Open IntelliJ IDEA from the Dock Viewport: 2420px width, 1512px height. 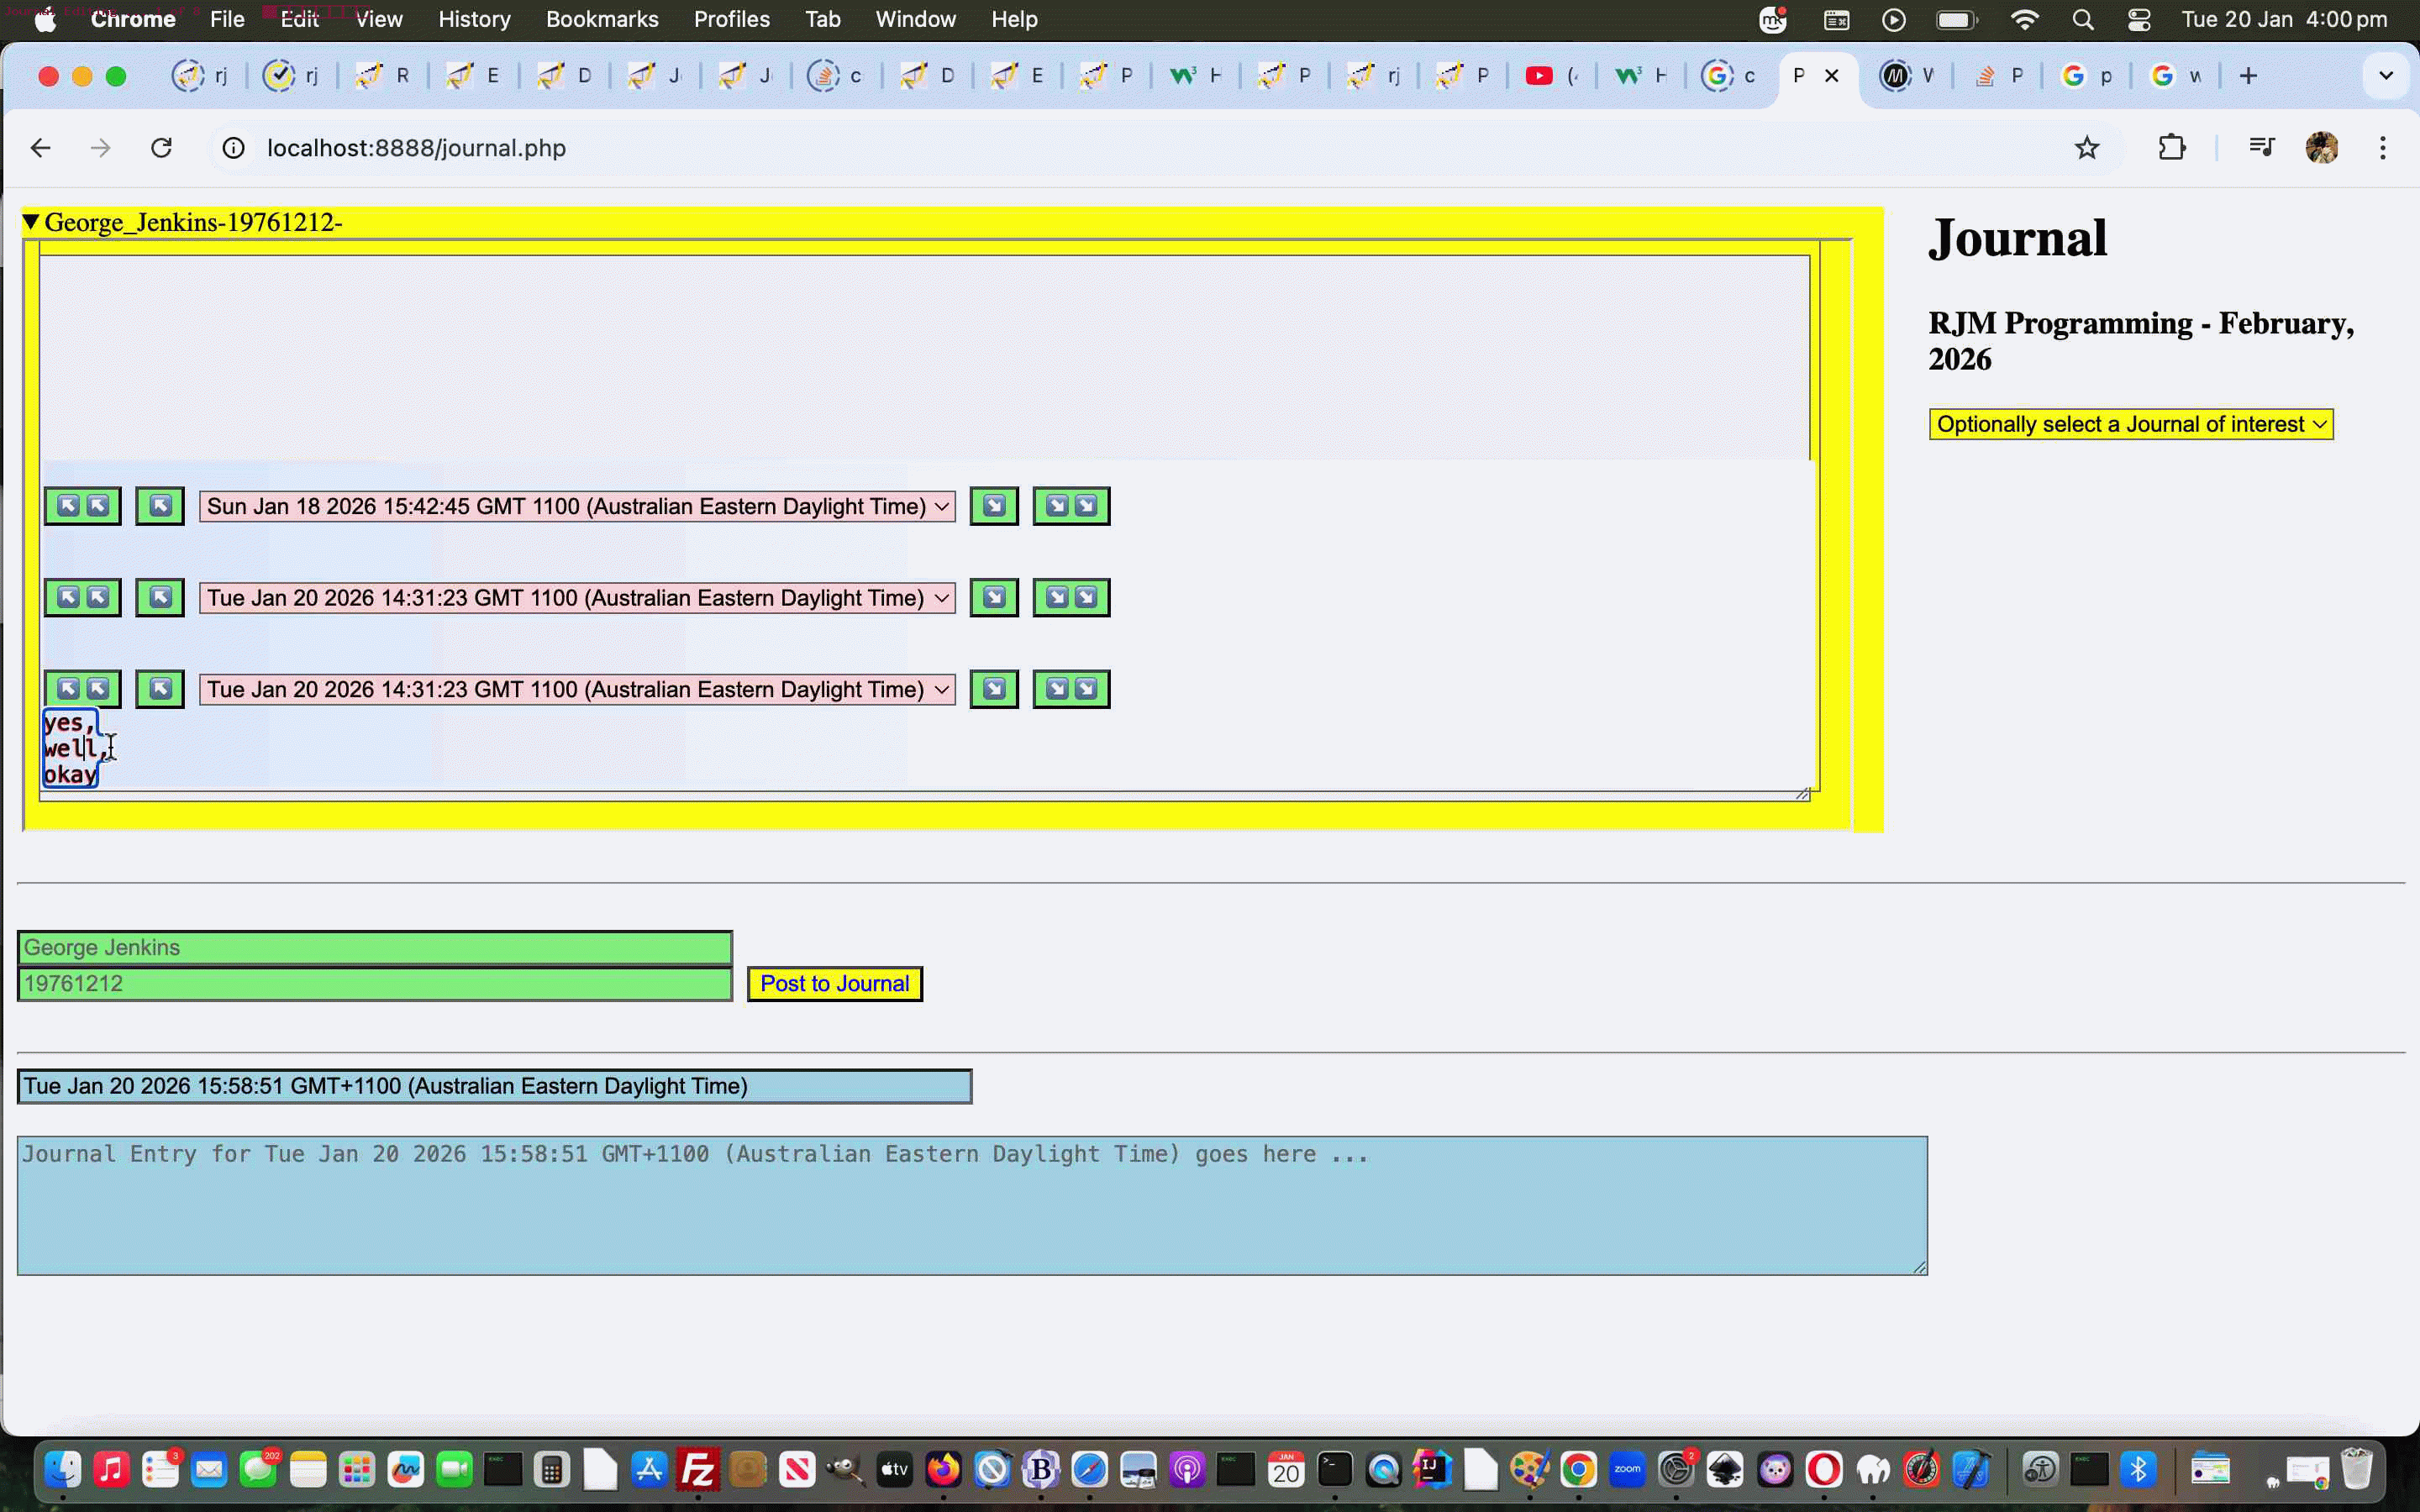[1430, 1468]
